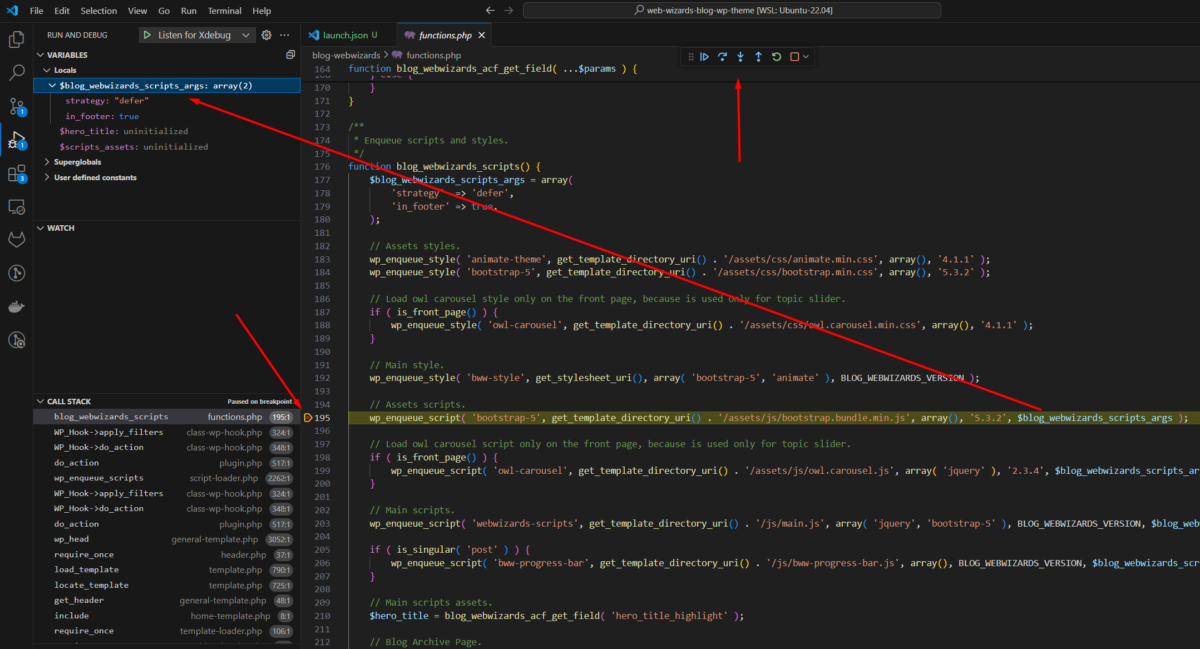The image size is (1200, 649).
Task: Open launch.json with the gear icon
Action: click(266, 35)
